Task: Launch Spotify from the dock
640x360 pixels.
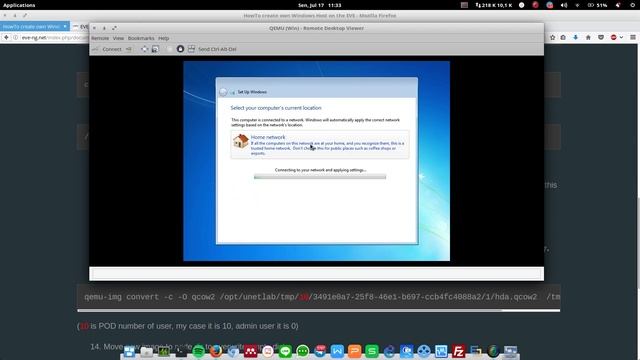Action: click(x=198, y=351)
